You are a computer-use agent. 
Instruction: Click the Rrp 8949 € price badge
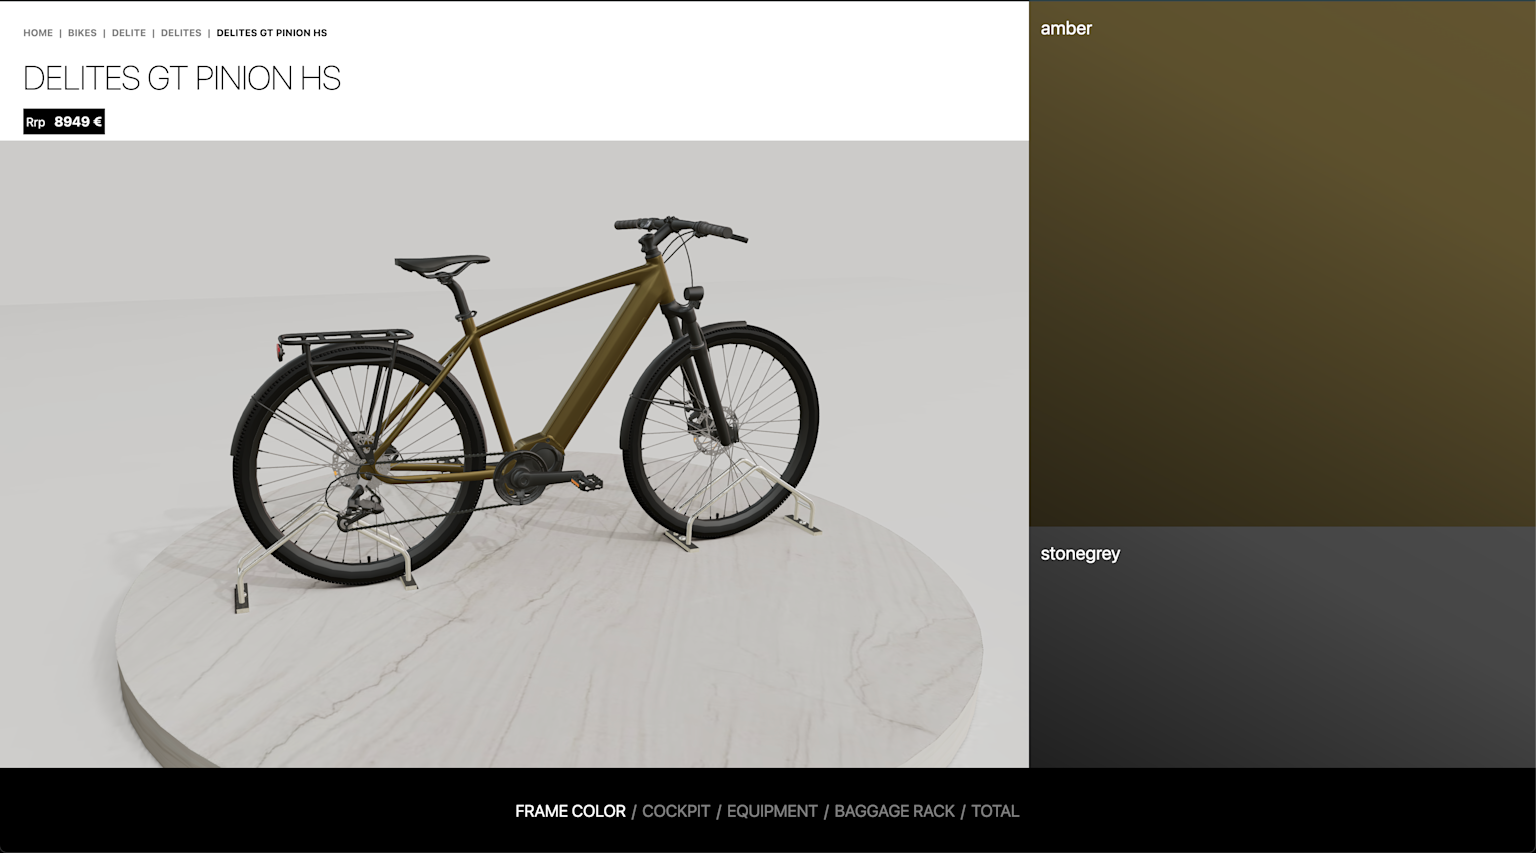(x=64, y=122)
